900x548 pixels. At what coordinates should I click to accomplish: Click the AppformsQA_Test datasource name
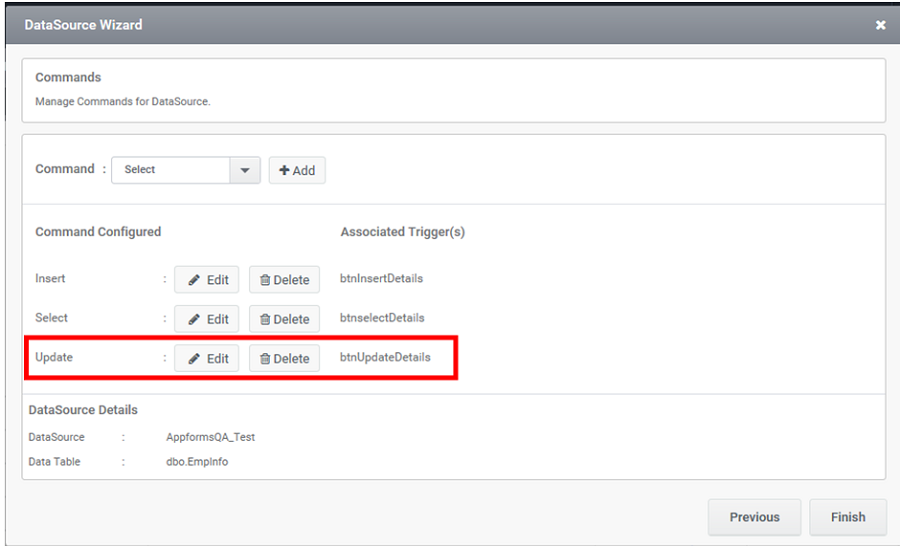211,437
